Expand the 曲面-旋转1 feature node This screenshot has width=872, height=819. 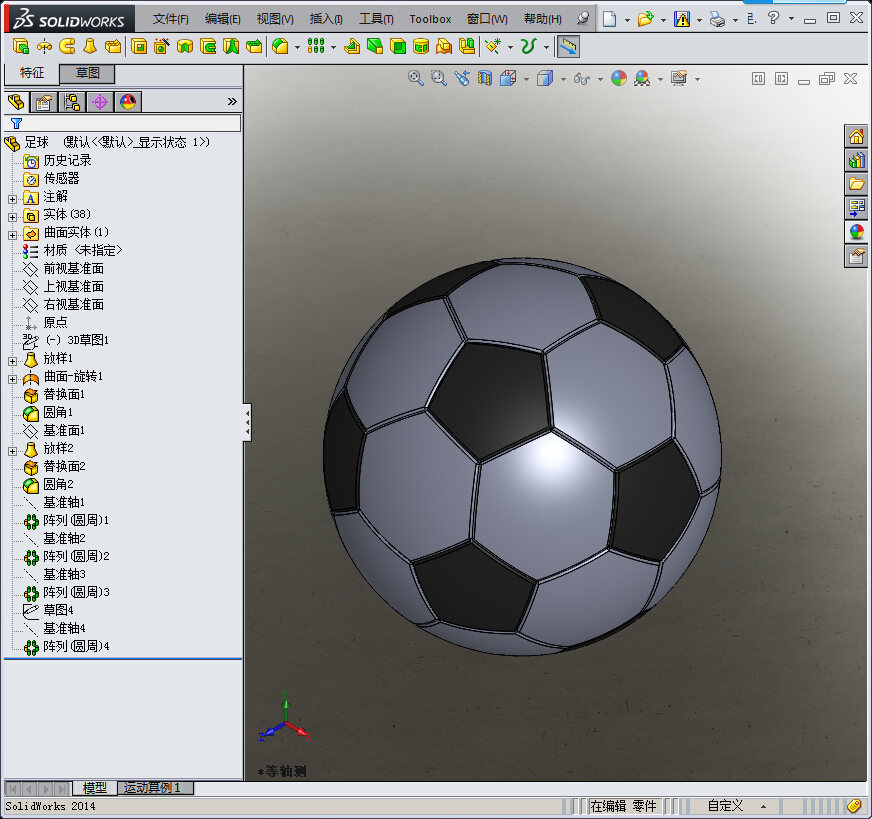click(x=12, y=379)
